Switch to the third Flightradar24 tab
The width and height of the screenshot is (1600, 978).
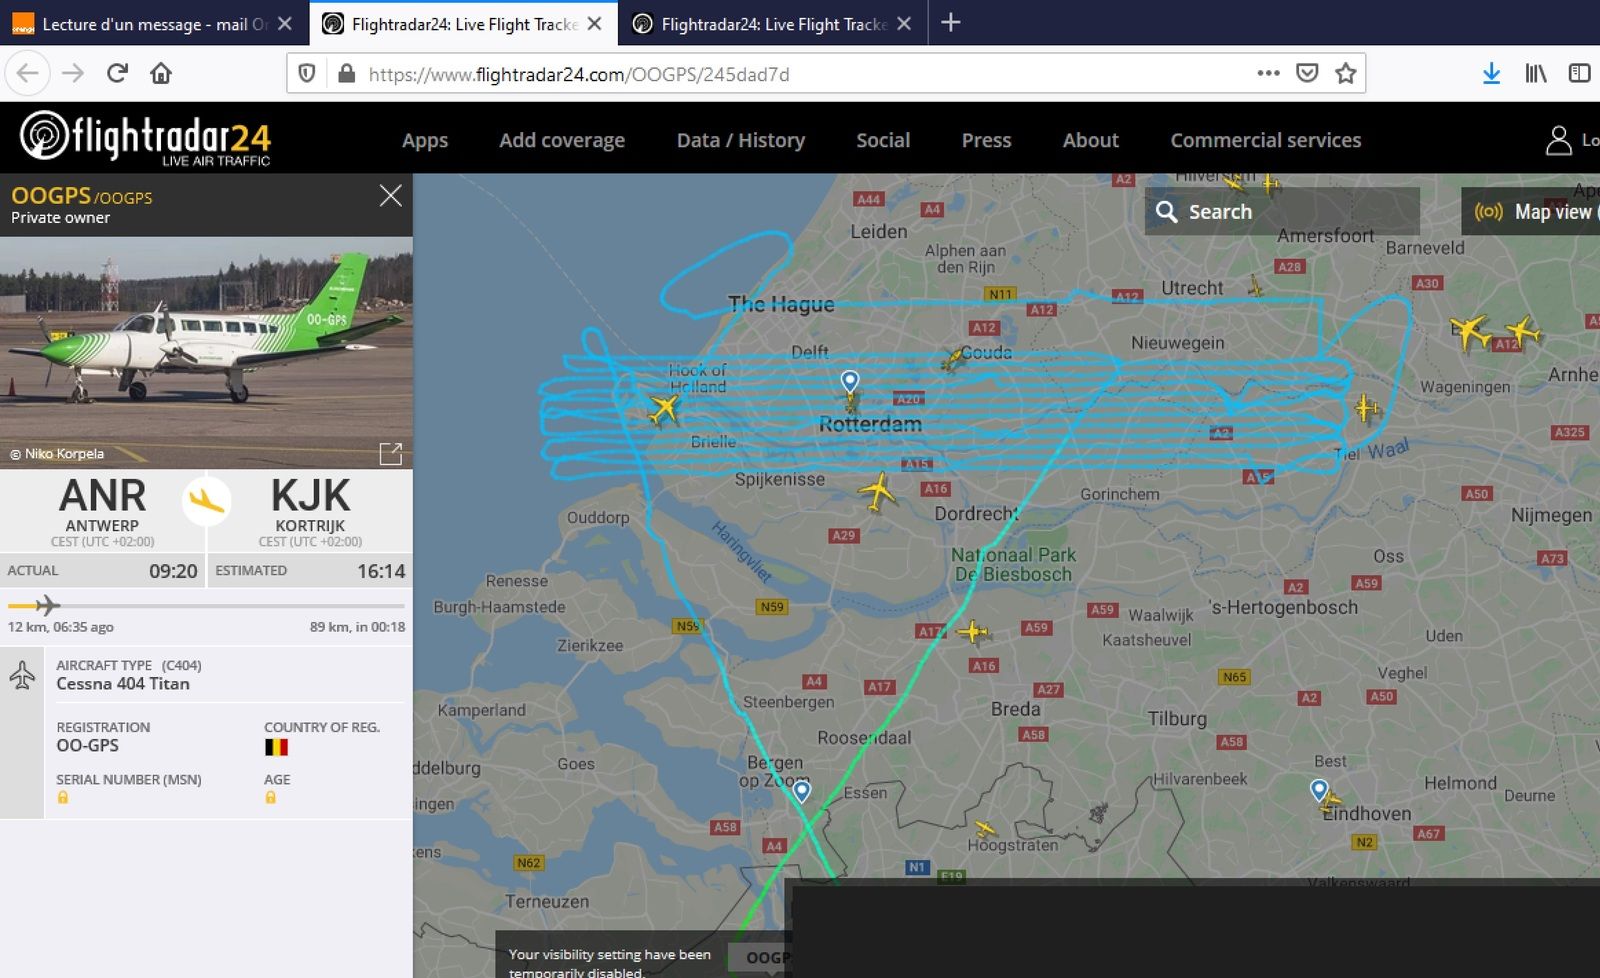pos(774,23)
